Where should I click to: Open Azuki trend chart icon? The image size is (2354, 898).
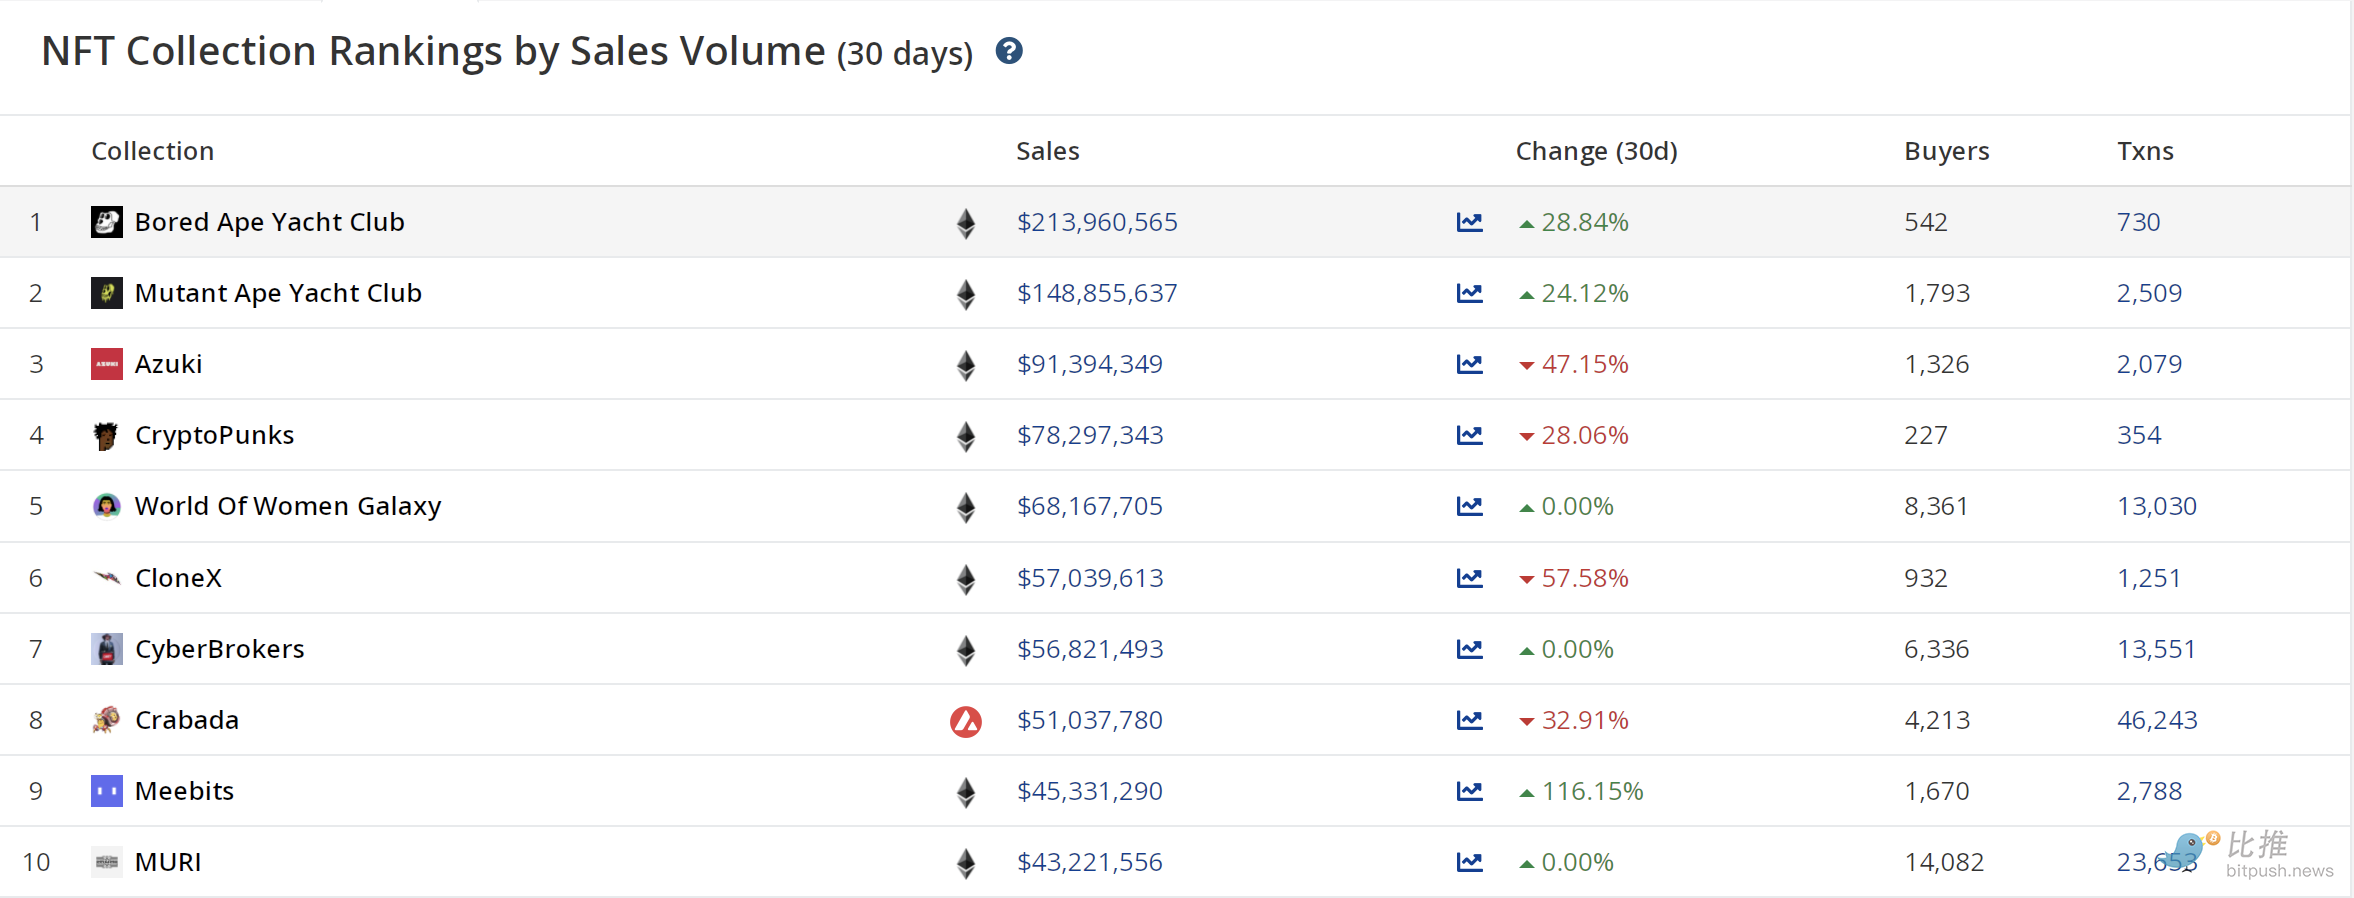[x=1469, y=364]
